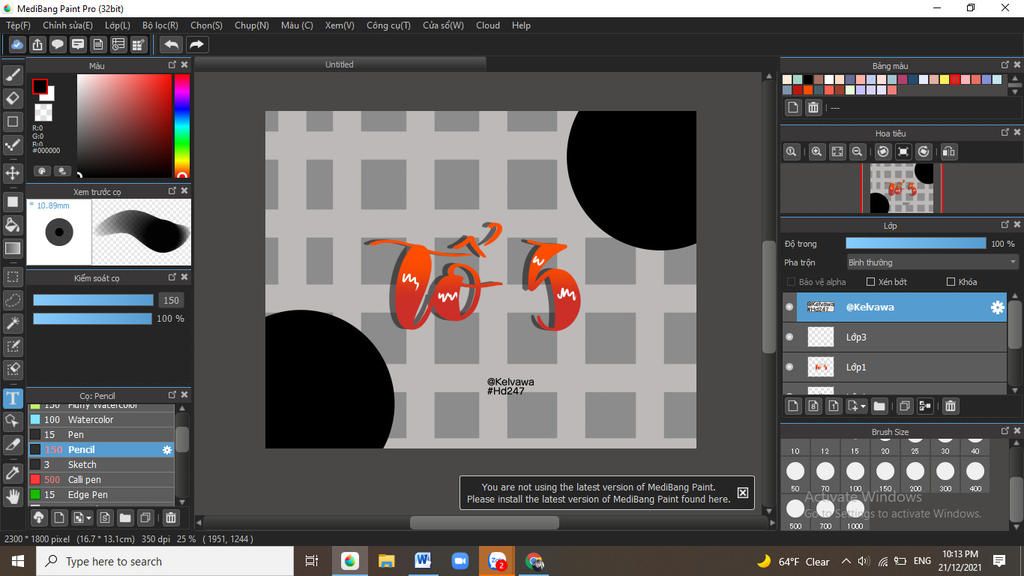Zoom in on the navigator

[816, 152]
